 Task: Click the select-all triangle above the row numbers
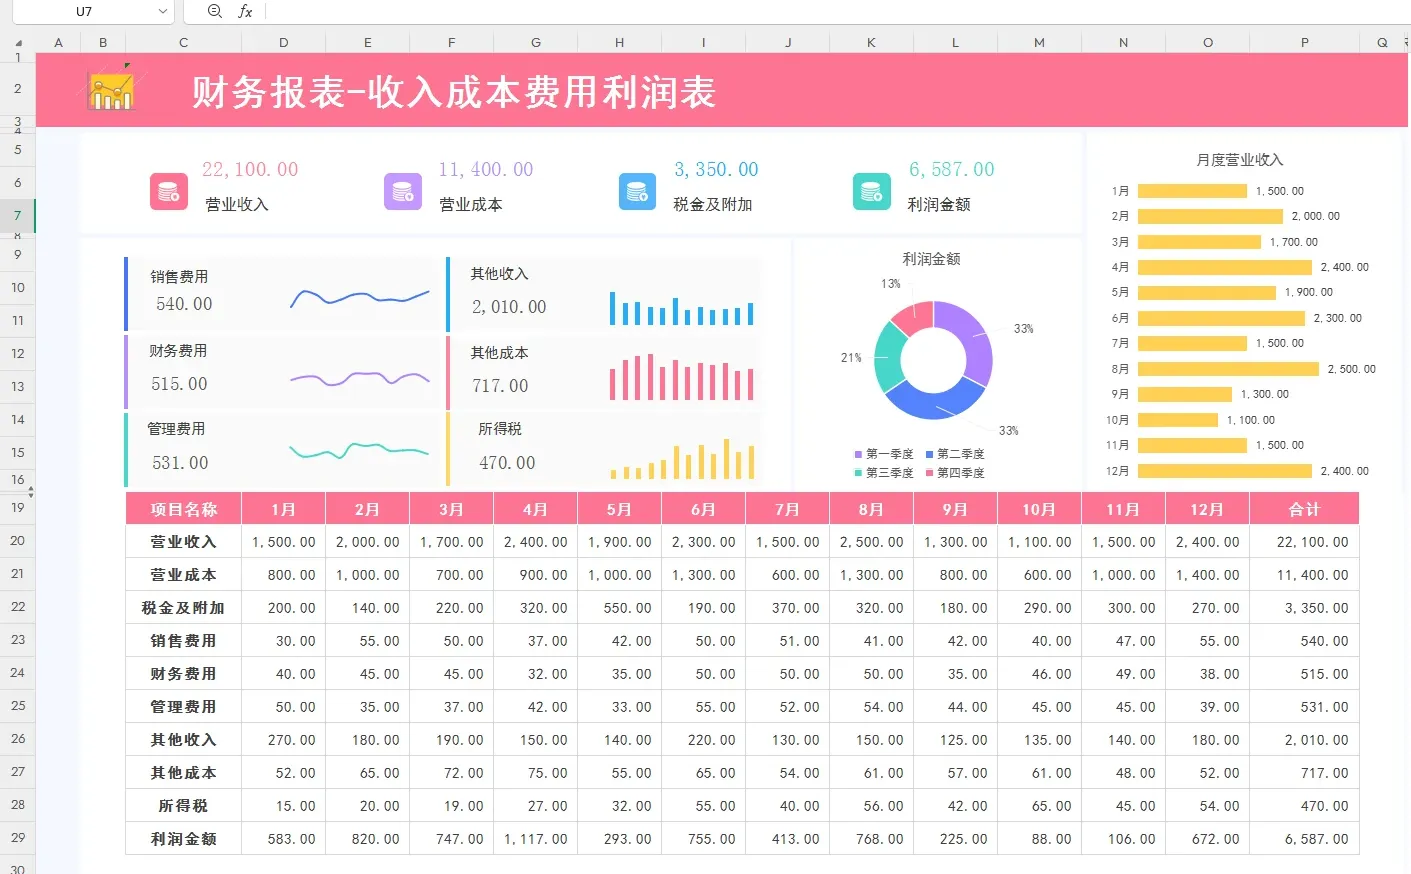[x=17, y=42]
